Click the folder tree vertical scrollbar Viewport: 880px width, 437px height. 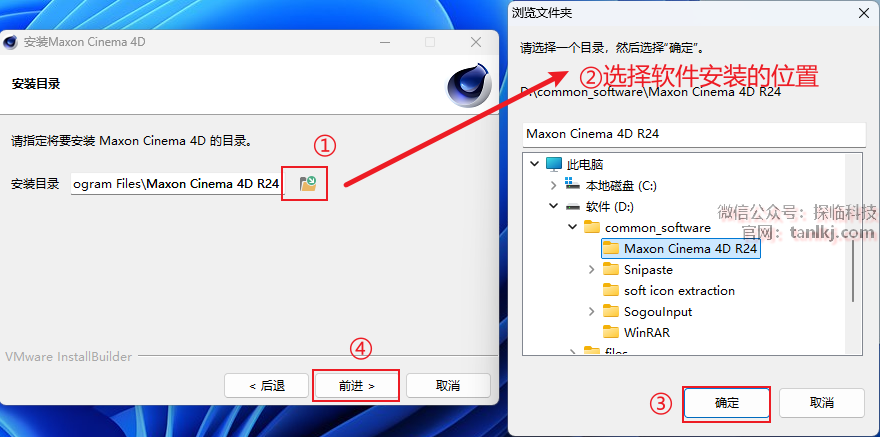(x=853, y=272)
